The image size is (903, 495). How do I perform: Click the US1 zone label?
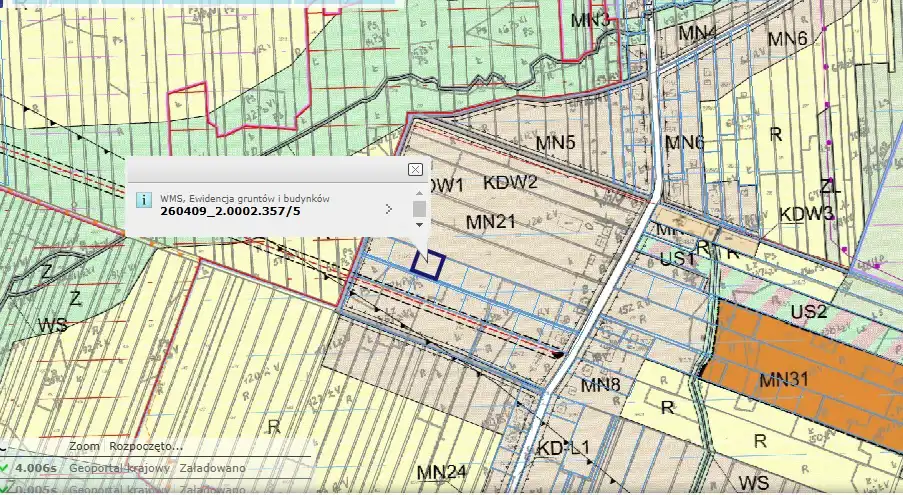[x=677, y=259]
